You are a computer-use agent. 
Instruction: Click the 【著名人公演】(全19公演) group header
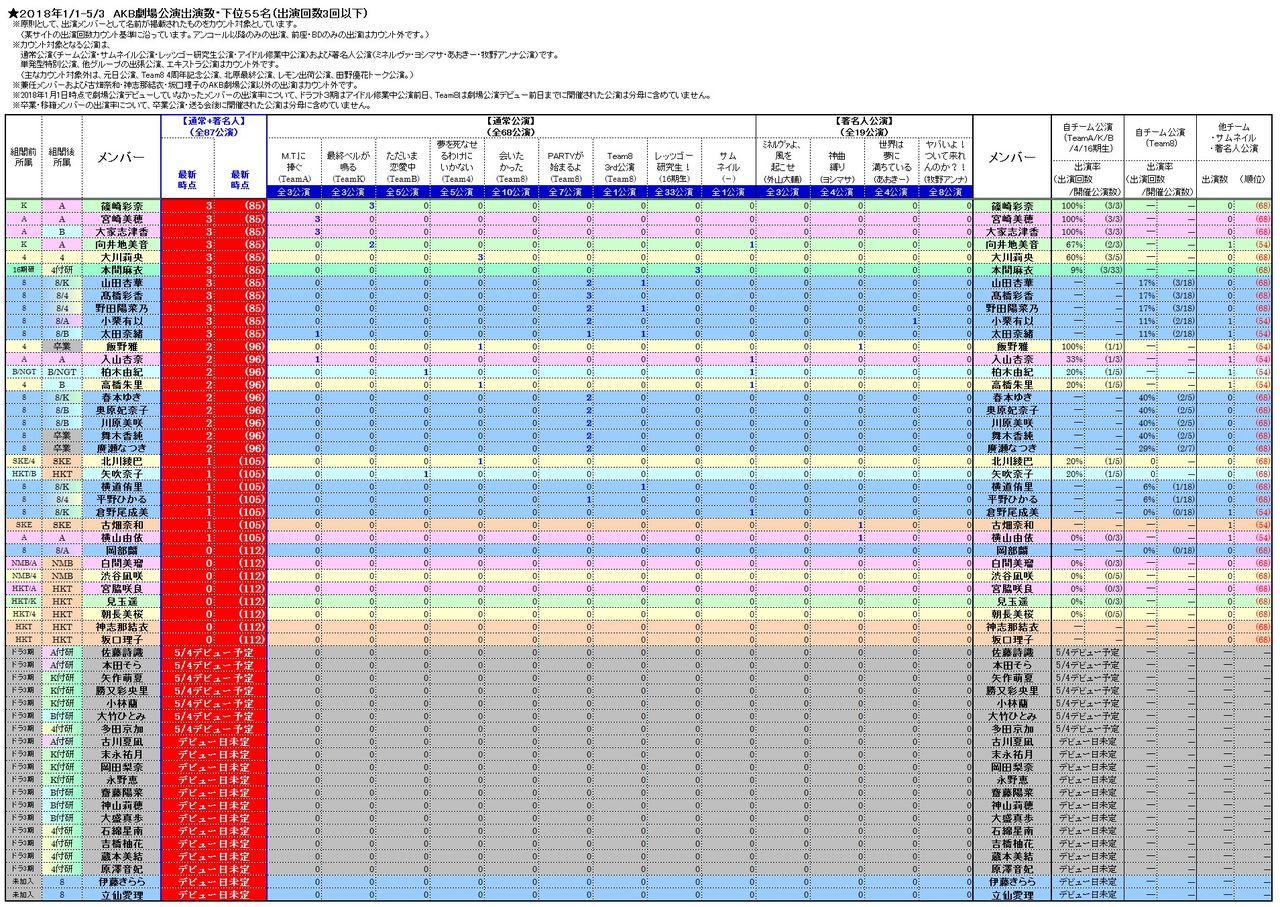click(863, 125)
